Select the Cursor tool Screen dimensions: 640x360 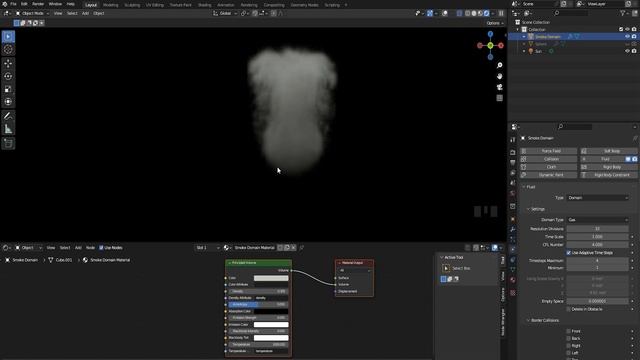[x=8, y=50]
